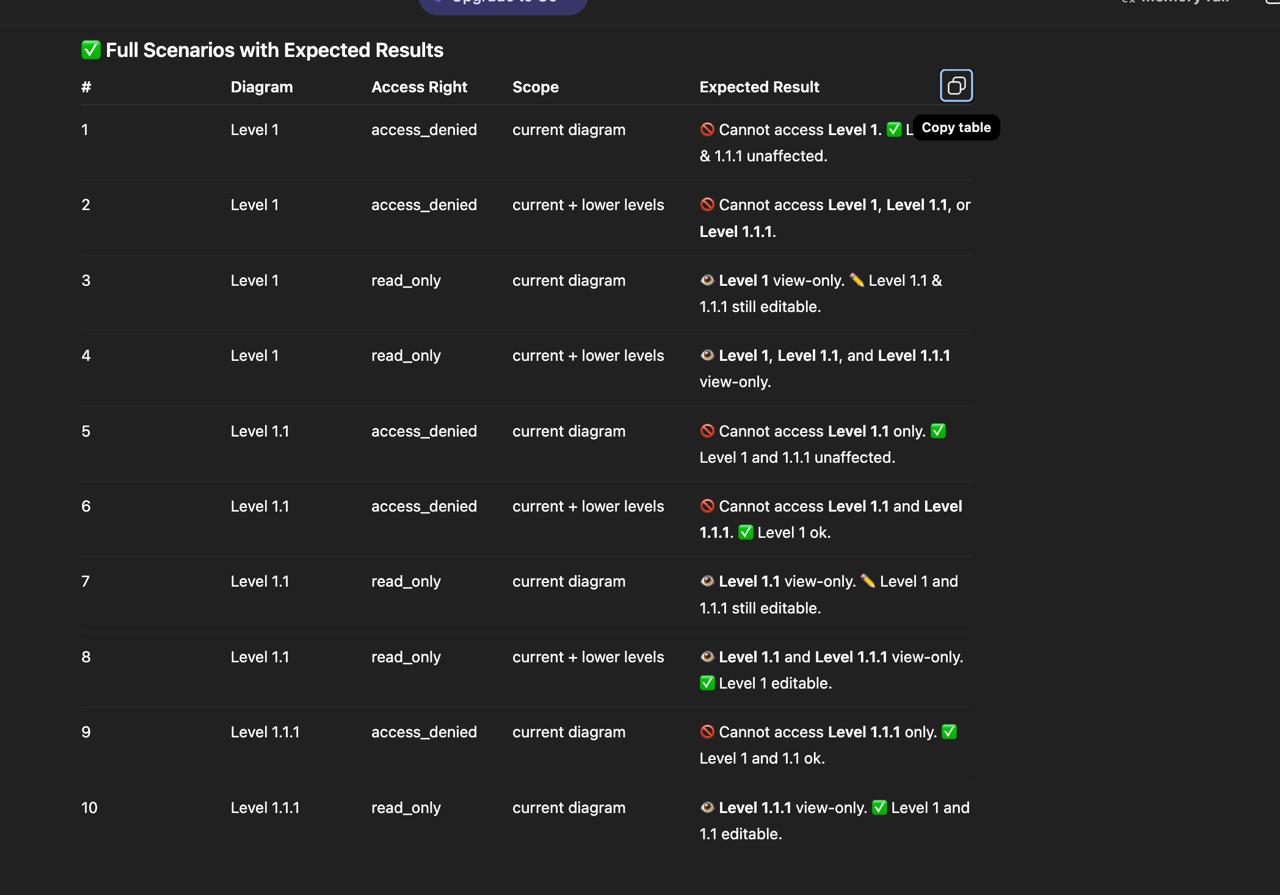Click the expected result text of row 5
Viewport: 1280px width, 895px height.
pyautogui.click(x=822, y=444)
